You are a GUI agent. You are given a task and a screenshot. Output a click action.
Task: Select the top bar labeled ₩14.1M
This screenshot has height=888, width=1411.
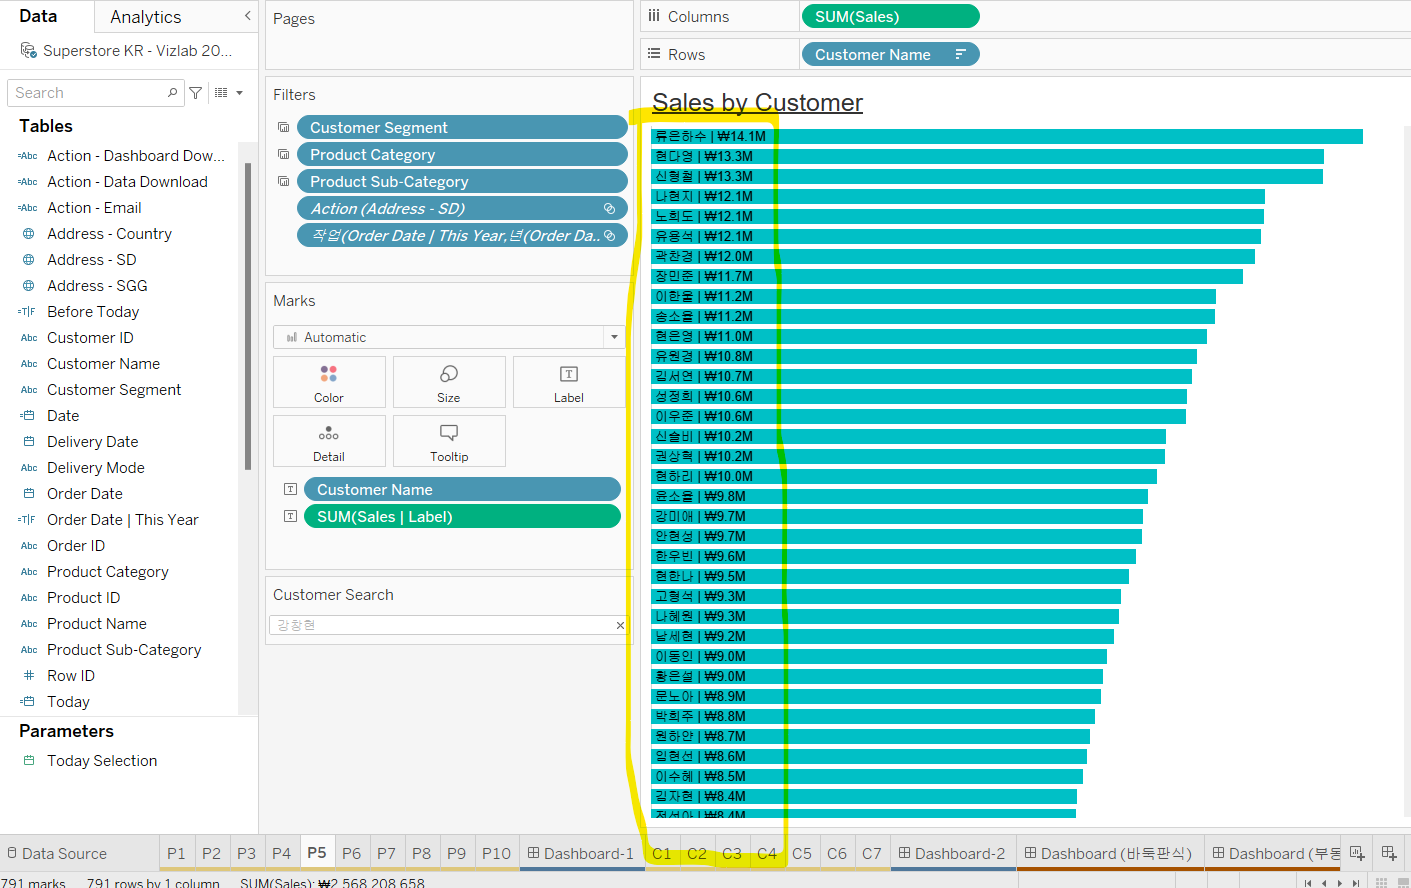click(x=1007, y=136)
